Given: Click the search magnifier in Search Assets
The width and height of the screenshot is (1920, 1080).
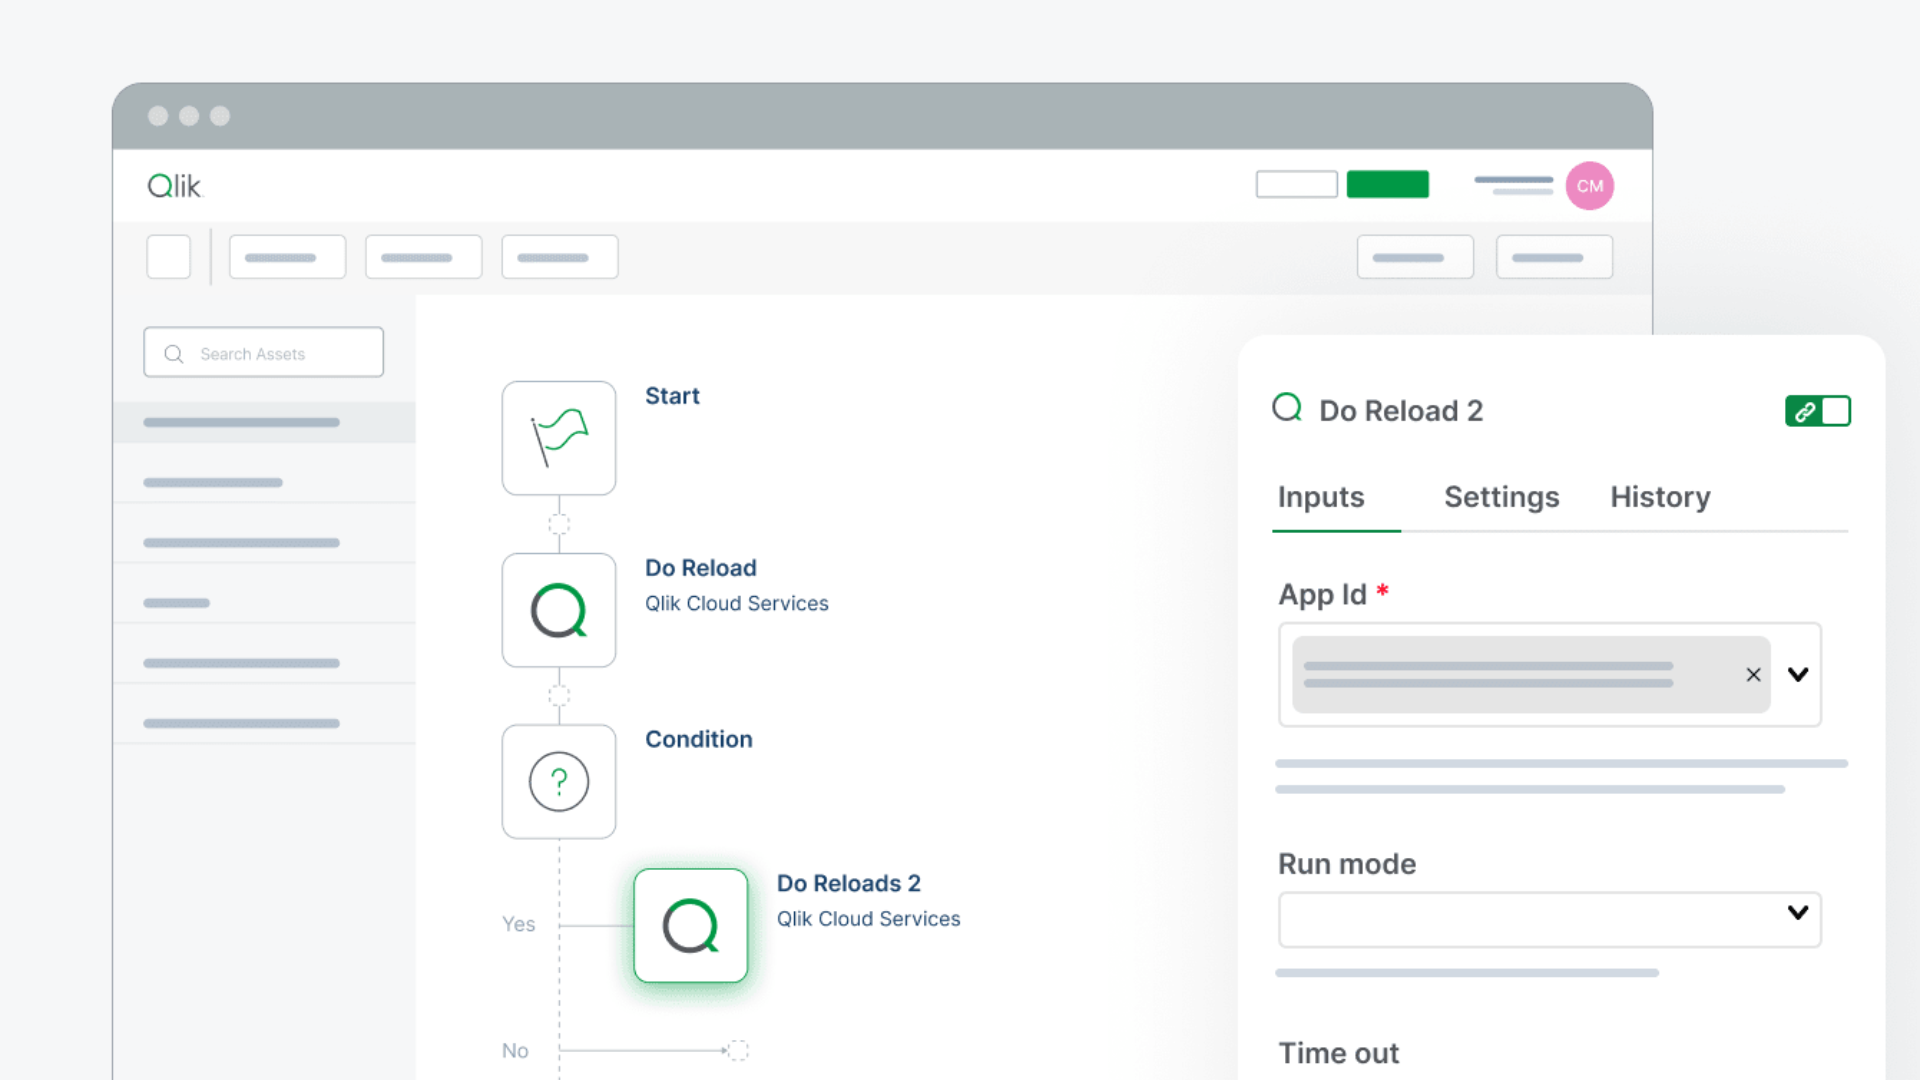Looking at the screenshot, I should pyautogui.click(x=173, y=353).
